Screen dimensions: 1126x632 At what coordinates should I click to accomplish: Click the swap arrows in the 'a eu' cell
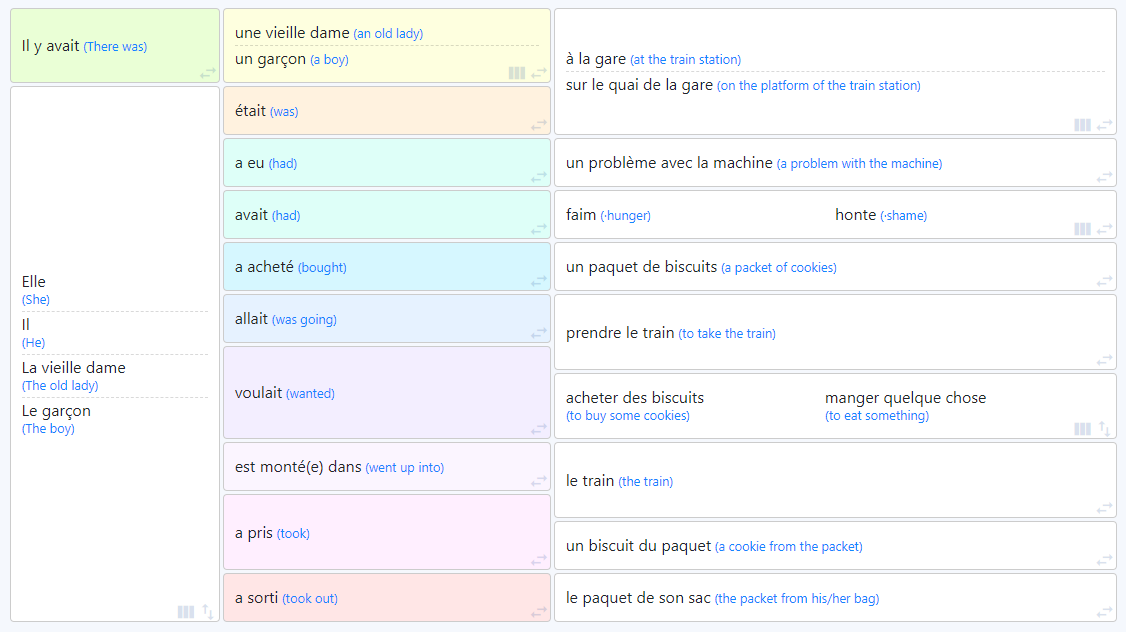pyautogui.click(x=539, y=177)
